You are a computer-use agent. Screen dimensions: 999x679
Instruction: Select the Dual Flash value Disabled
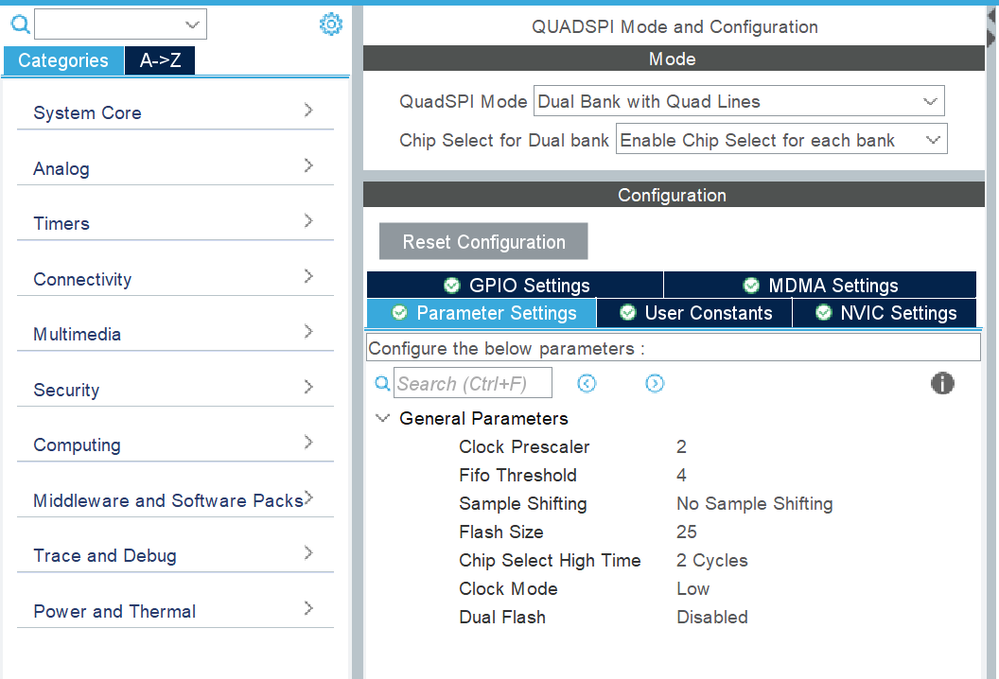click(712, 617)
